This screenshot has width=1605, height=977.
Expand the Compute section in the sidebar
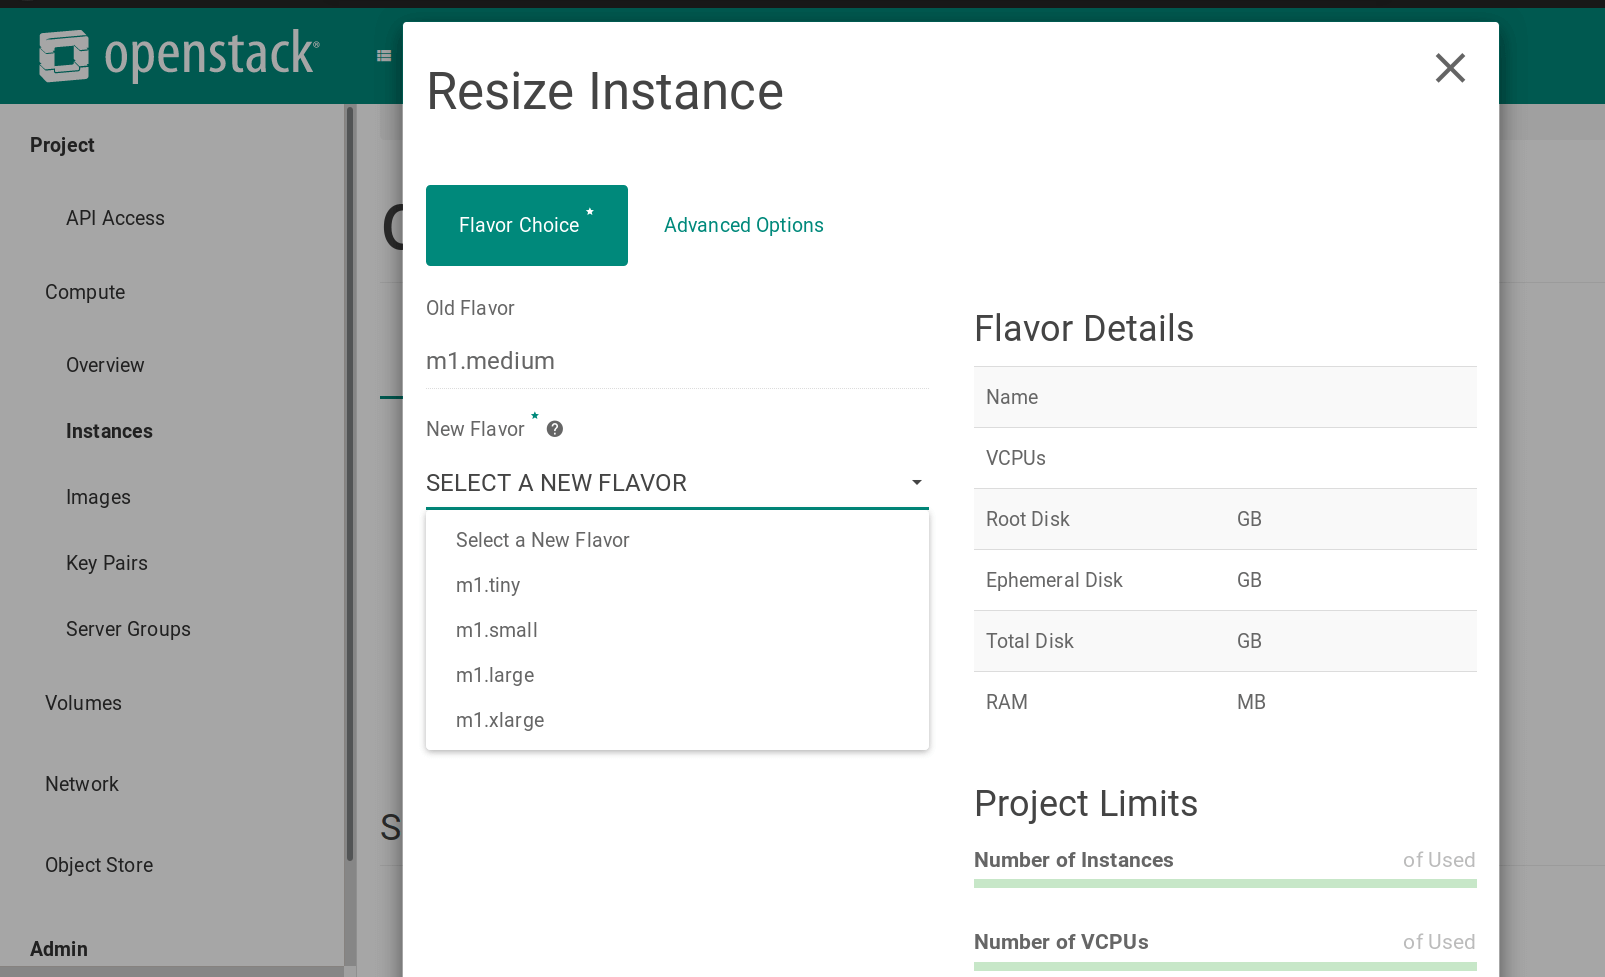tap(85, 292)
